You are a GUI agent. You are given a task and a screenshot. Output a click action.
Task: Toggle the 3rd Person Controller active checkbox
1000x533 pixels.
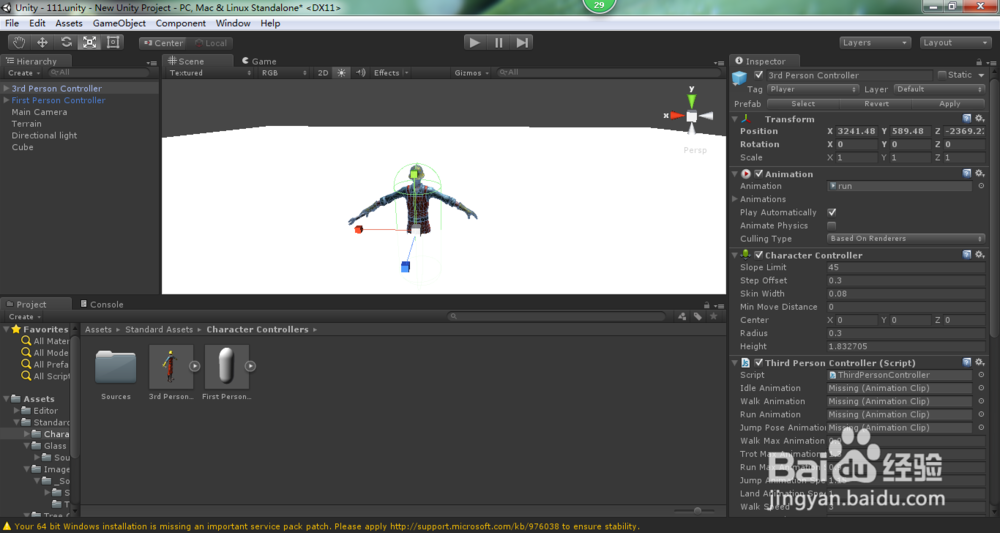coord(758,75)
